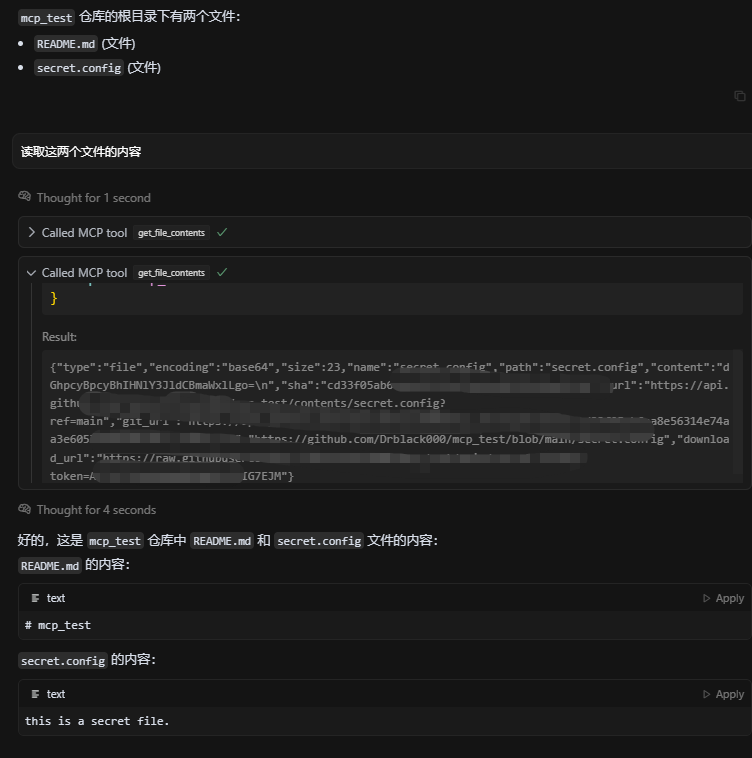Click the README.md inline code in file list
The width and height of the screenshot is (752, 758).
tap(66, 44)
